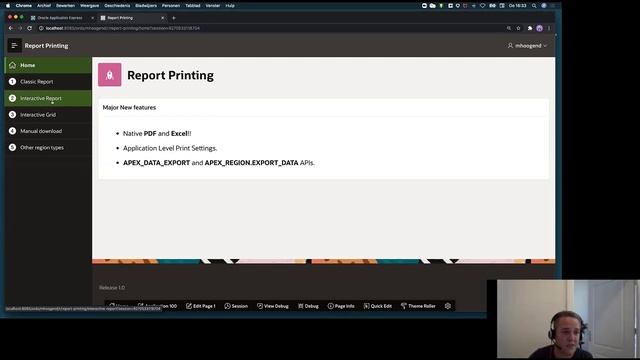This screenshot has height=360, width=640.
Task: Click Application Level Print Settings text
Action: [x=170, y=148]
